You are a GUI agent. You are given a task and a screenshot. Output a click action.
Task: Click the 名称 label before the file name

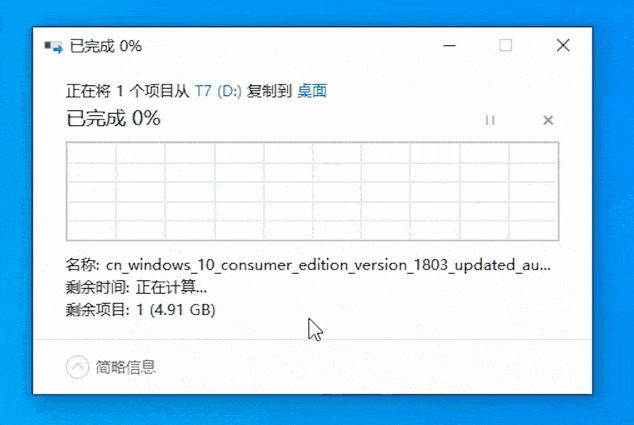[82, 265]
